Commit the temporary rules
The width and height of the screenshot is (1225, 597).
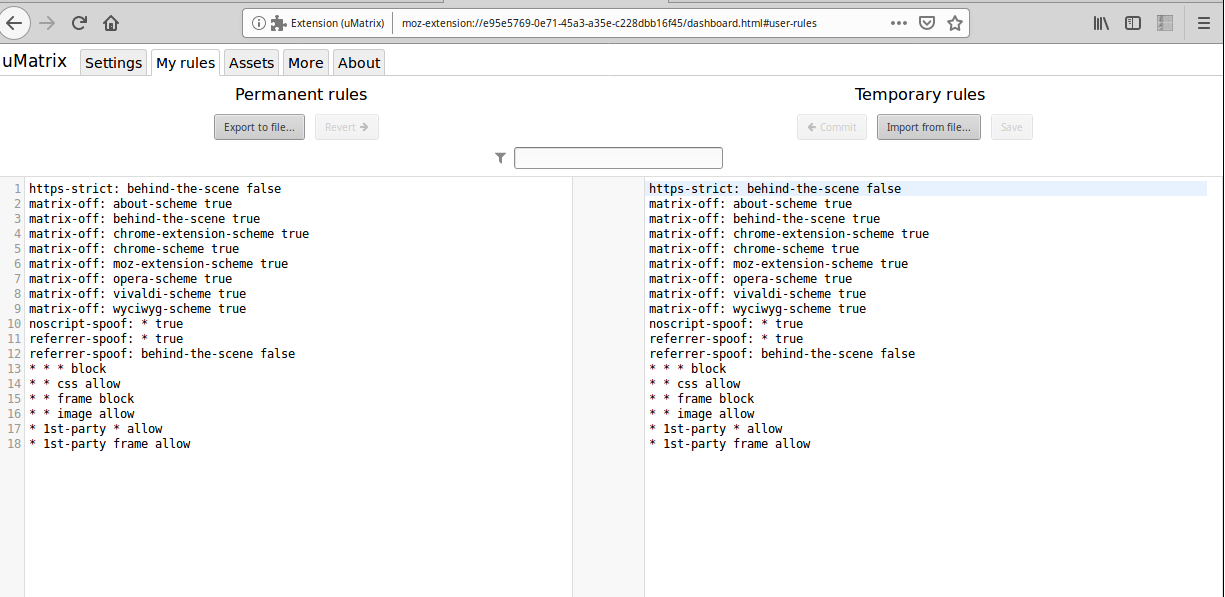point(831,127)
